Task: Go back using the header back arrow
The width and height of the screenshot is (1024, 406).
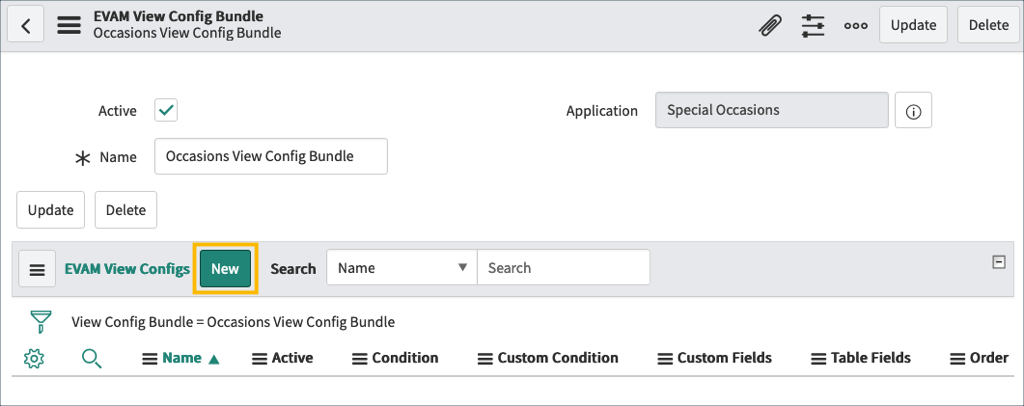Action: pos(25,25)
